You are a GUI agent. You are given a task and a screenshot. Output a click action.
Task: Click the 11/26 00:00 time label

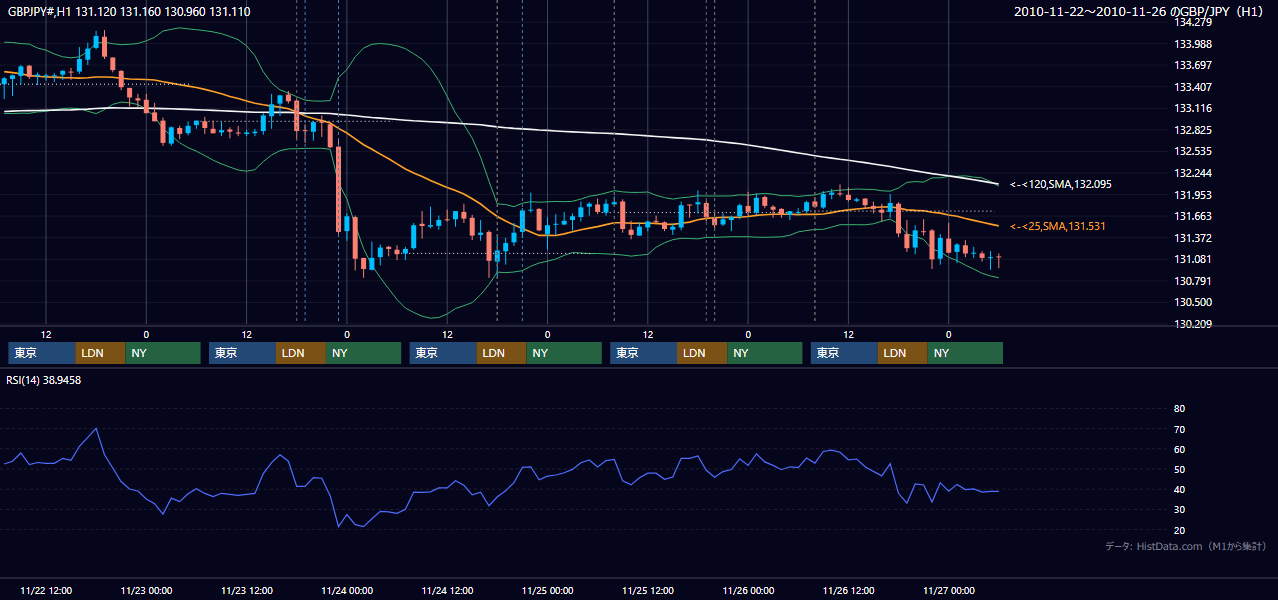pyautogui.click(x=748, y=590)
